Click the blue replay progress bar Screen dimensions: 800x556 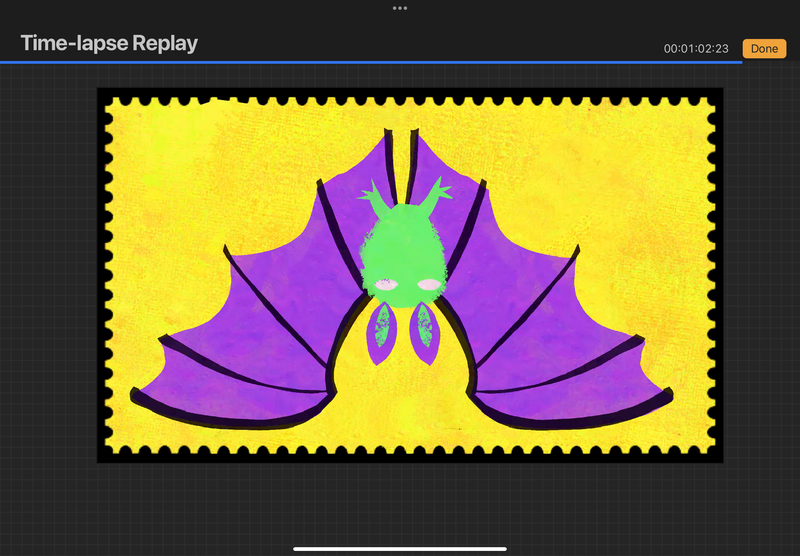[x=370, y=62]
